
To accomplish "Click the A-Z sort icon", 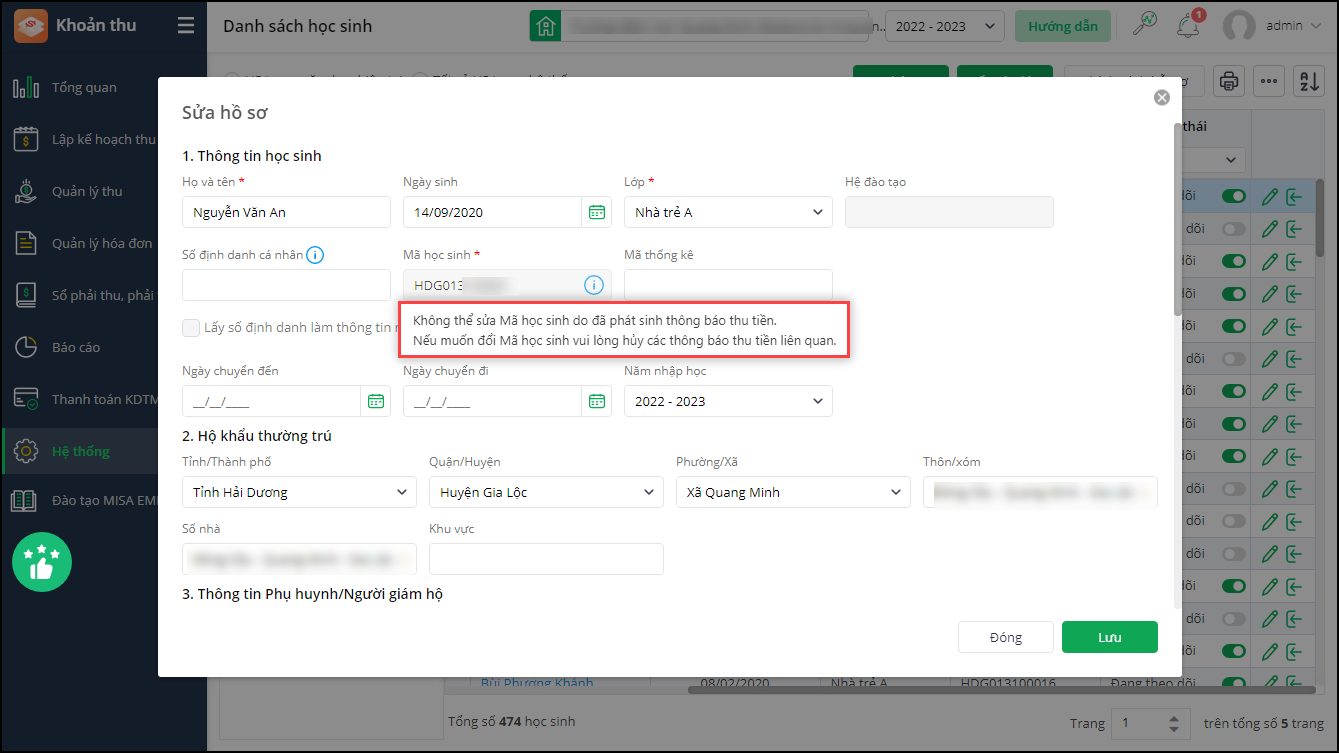I will pos(1308,81).
